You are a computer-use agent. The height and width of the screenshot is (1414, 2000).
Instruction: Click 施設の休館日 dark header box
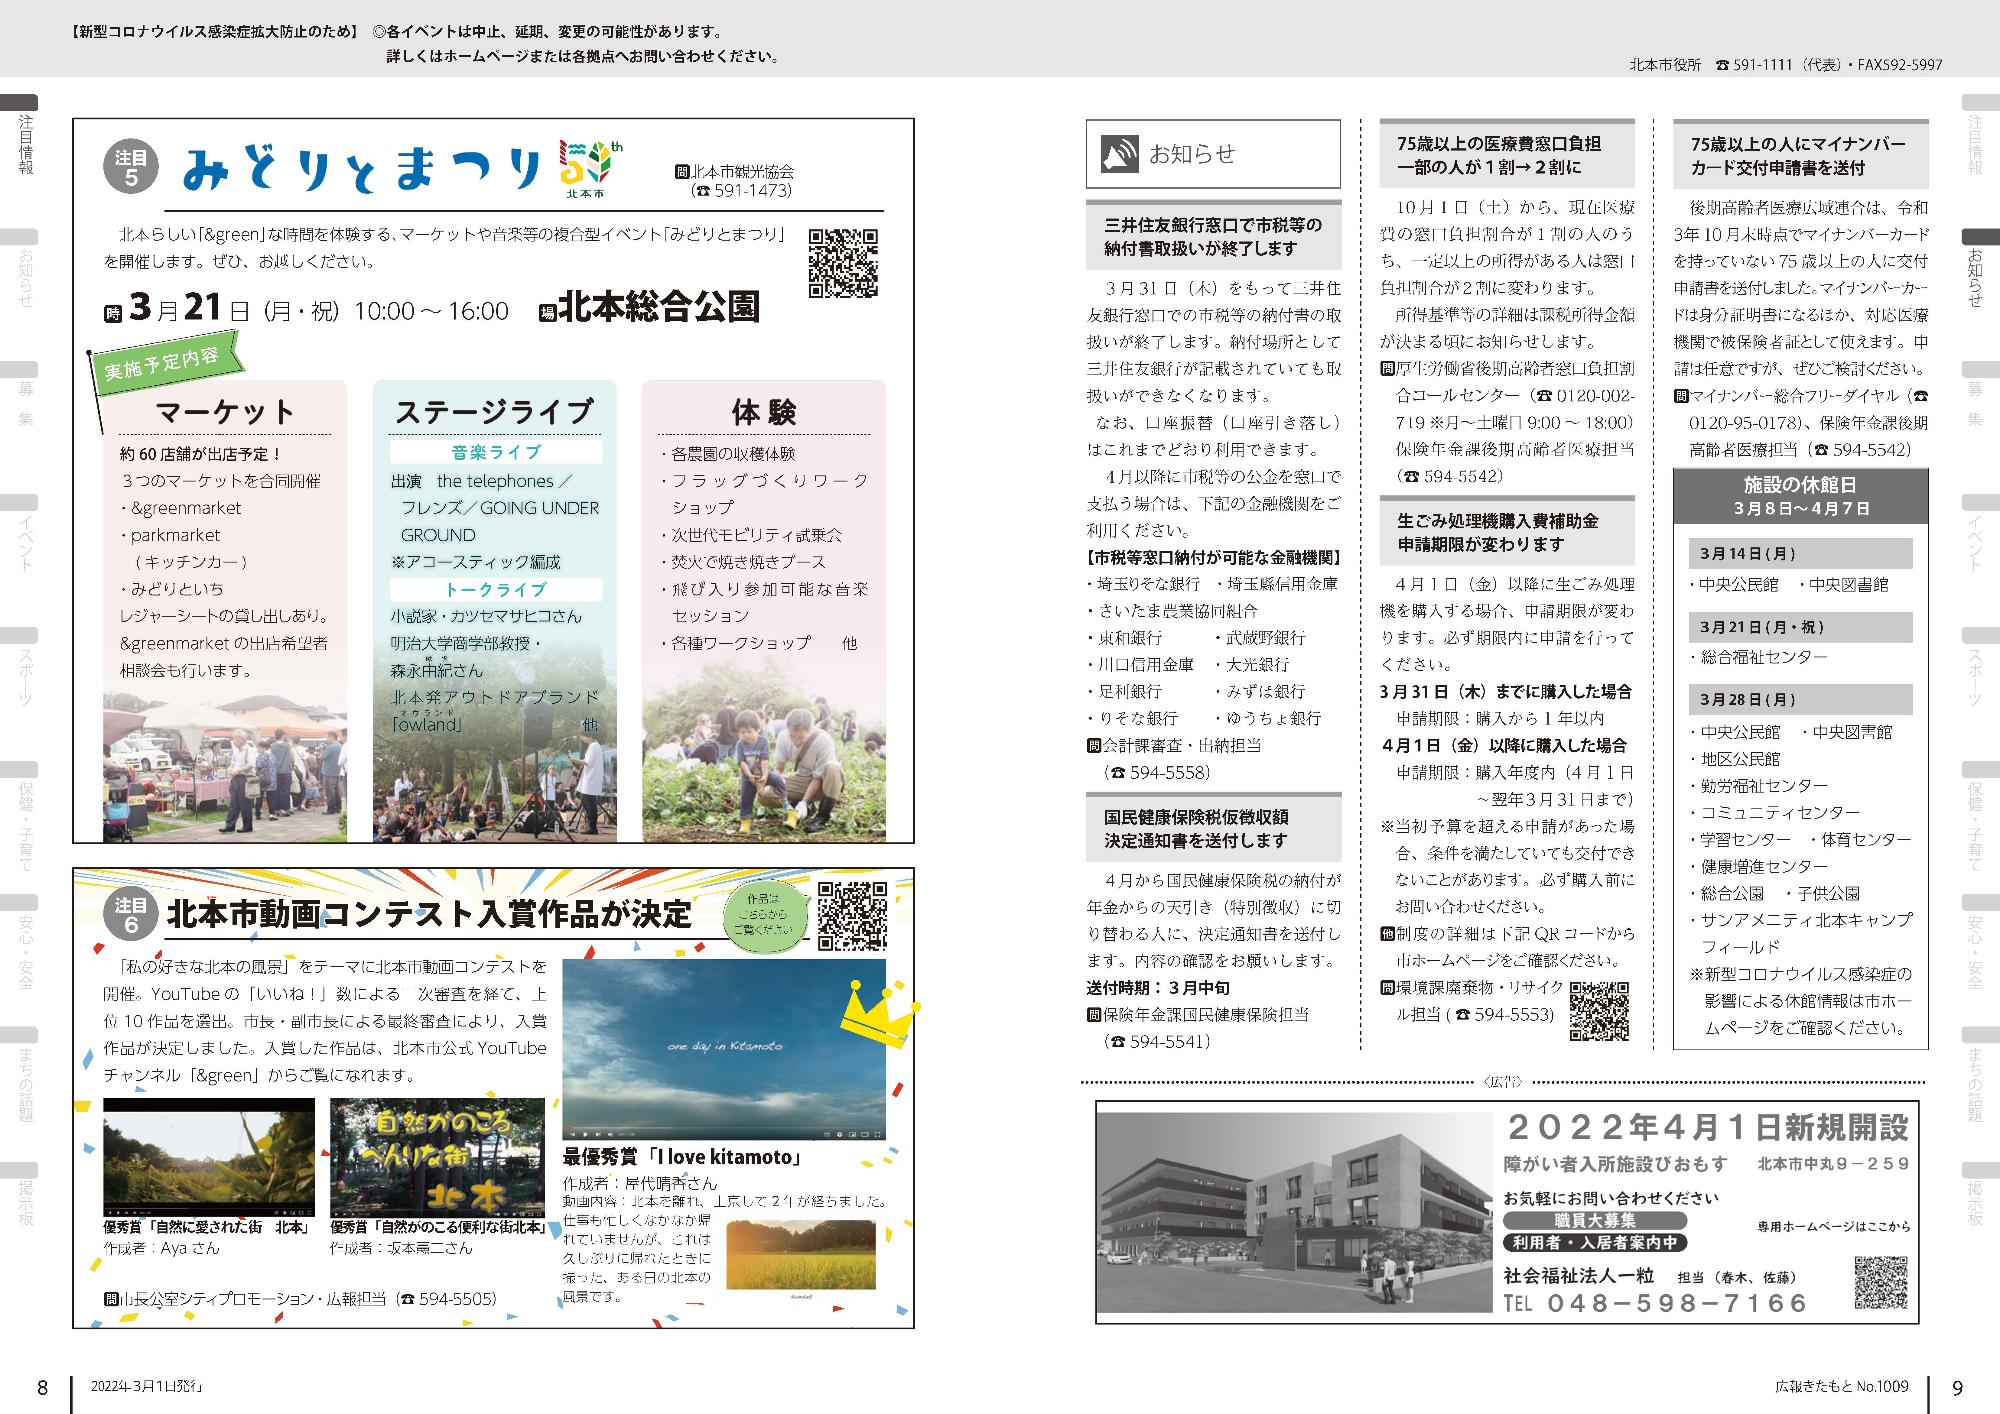(1800, 496)
